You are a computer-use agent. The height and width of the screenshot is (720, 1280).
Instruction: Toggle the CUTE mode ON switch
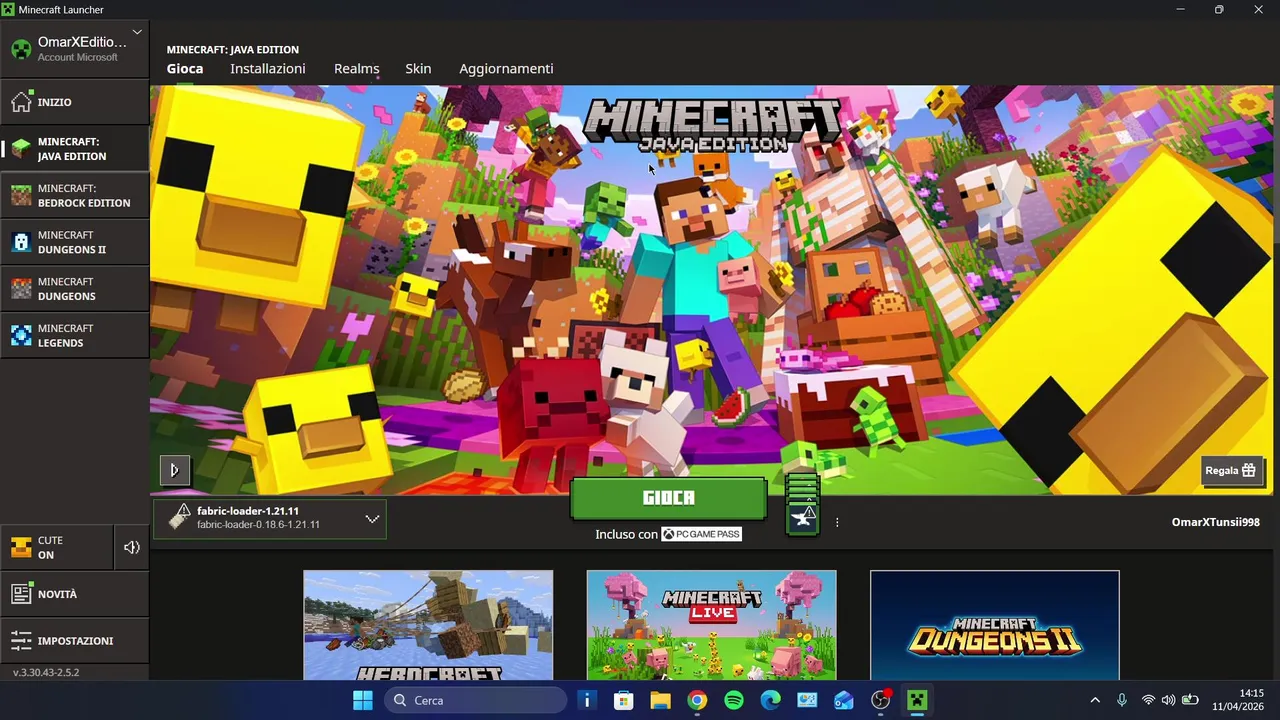[x=57, y=548]
